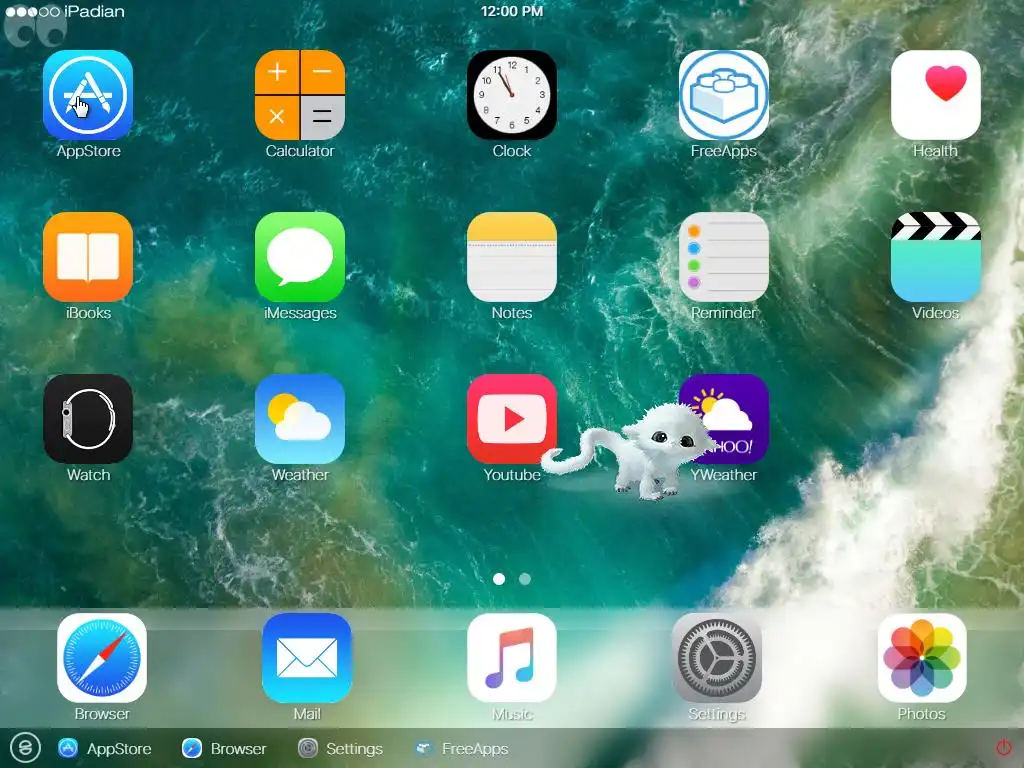Select the first home screen page dot
The width and height of the screenshot is (1024, 768).
pyautogui.click(x=499, y=579)
